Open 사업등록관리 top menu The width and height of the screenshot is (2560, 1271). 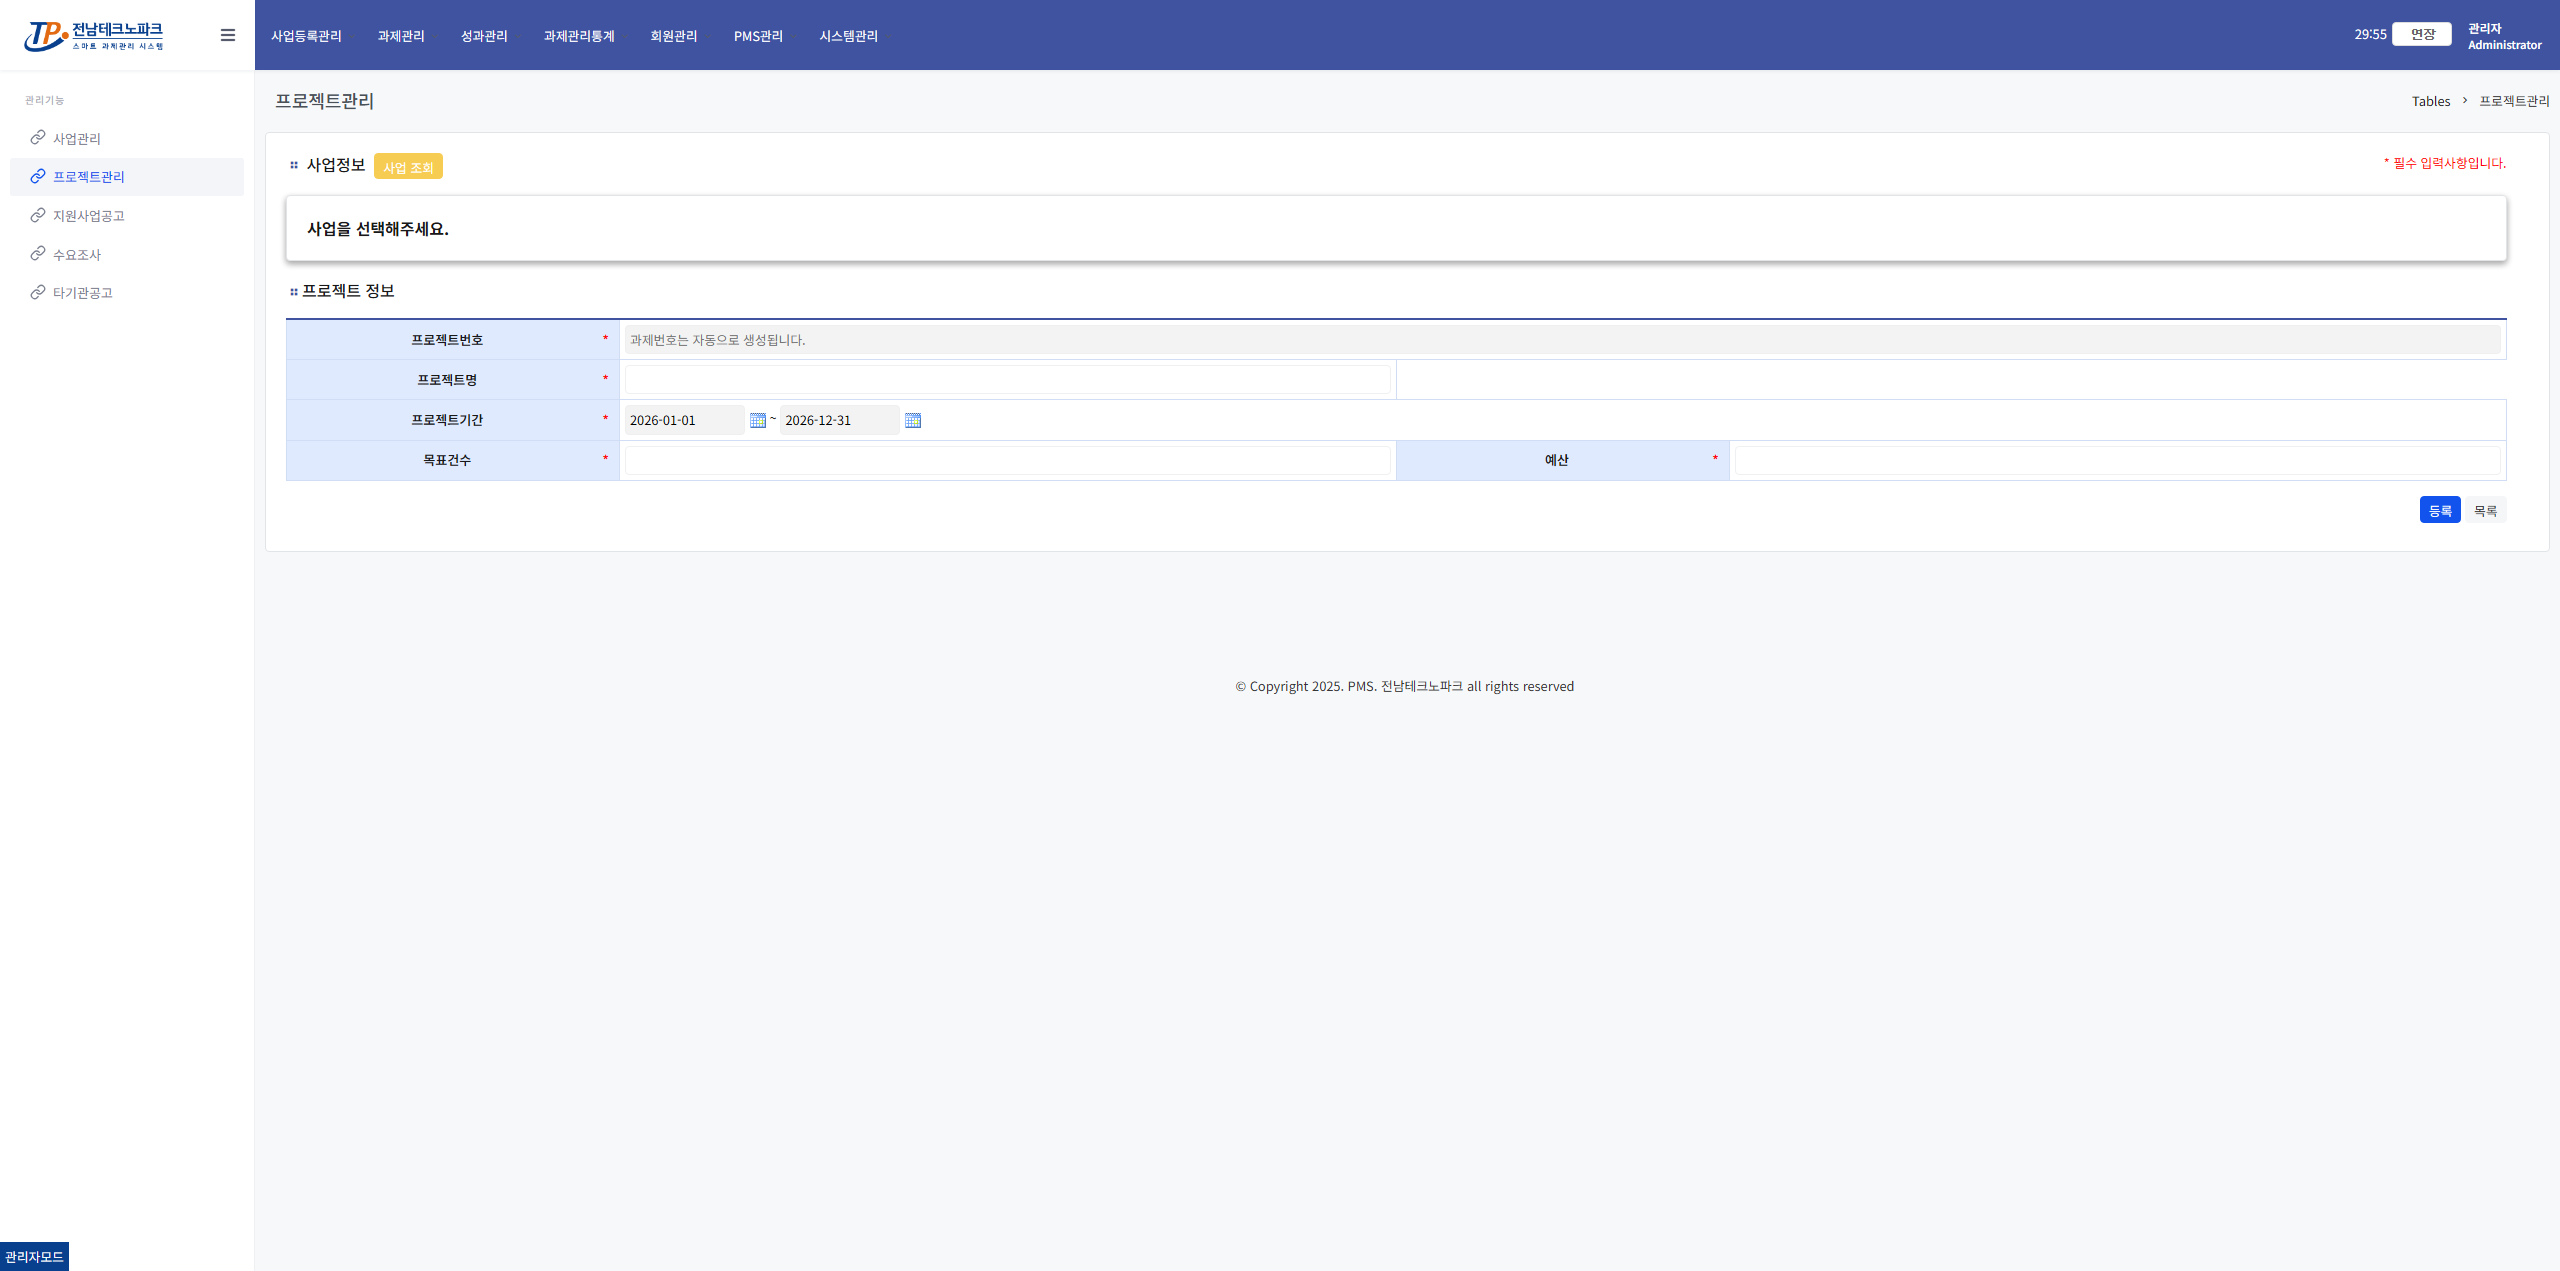306,36
